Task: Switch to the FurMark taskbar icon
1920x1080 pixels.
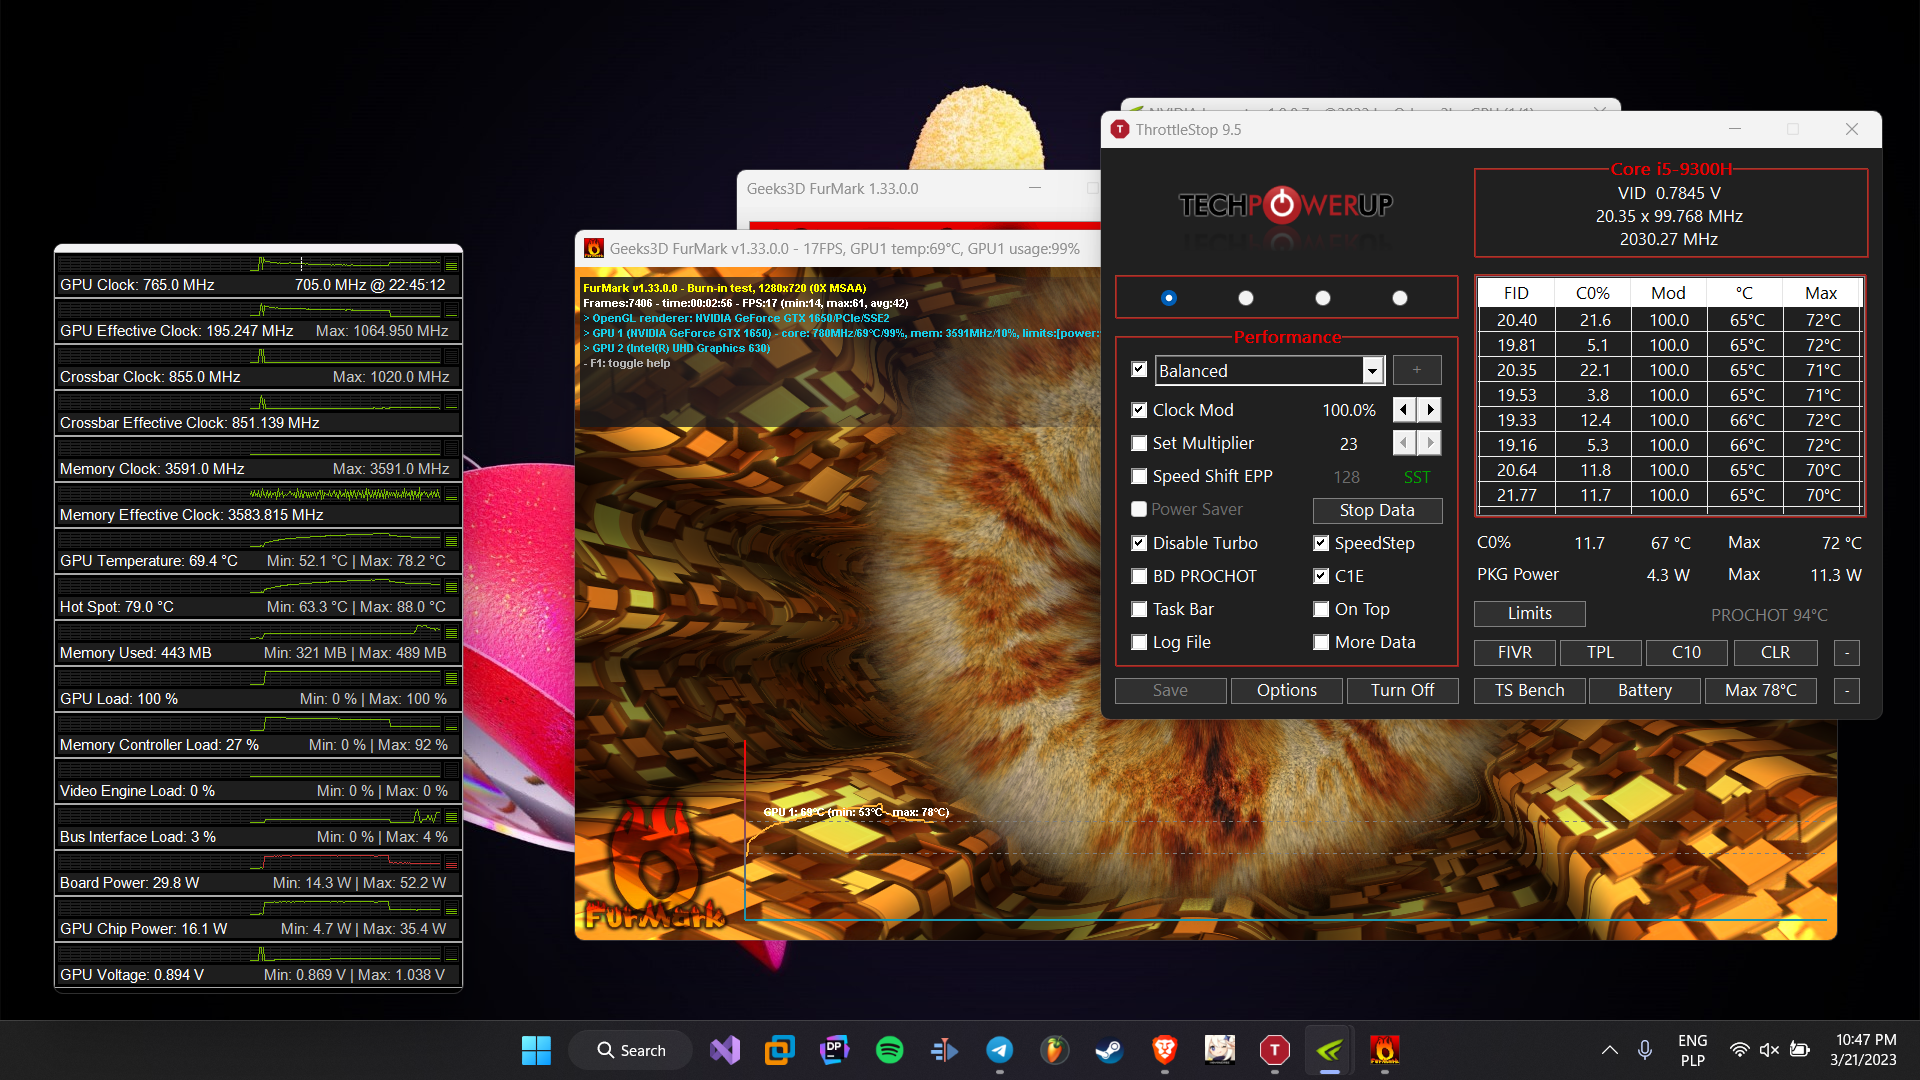Action: coord(1385,1050)
